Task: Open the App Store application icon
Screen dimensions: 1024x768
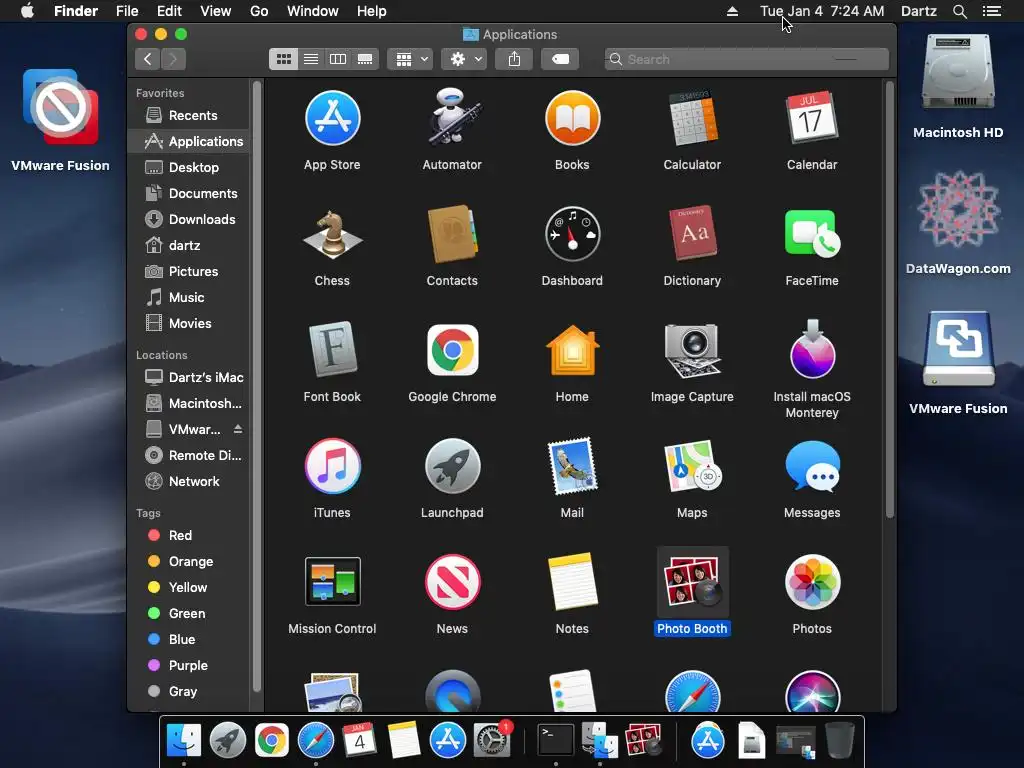Action: (332, 118)
